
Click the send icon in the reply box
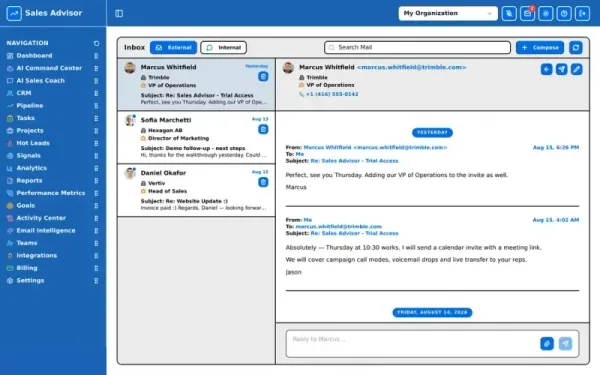565,344
